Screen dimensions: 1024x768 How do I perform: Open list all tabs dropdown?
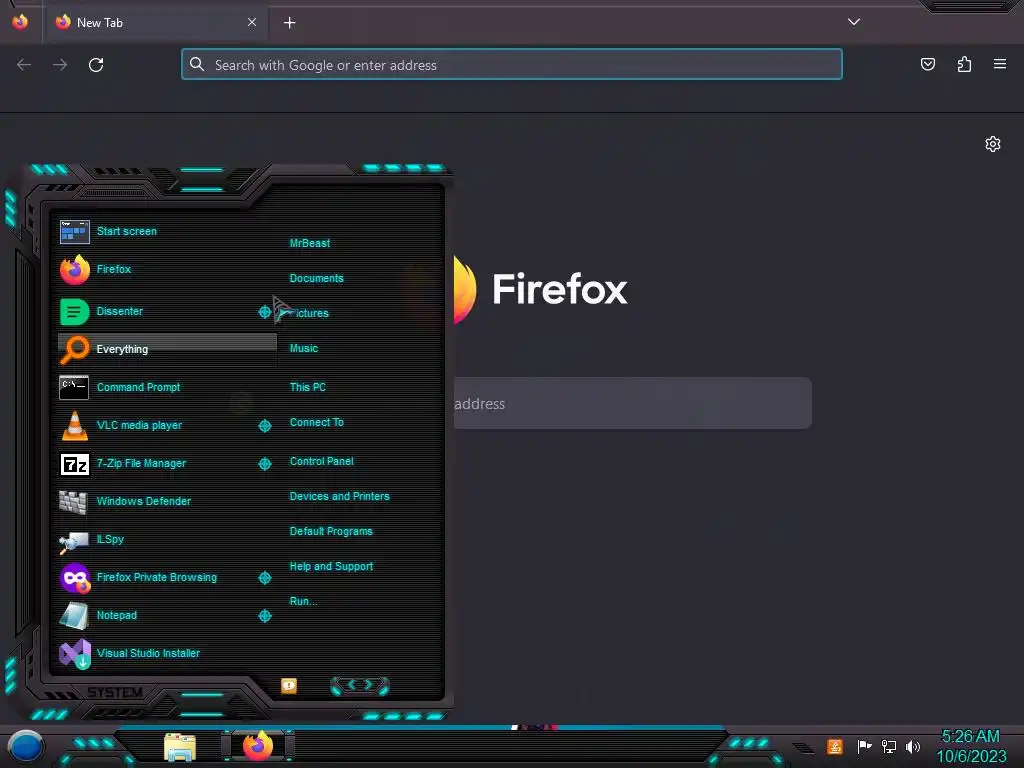pos(854,22)
